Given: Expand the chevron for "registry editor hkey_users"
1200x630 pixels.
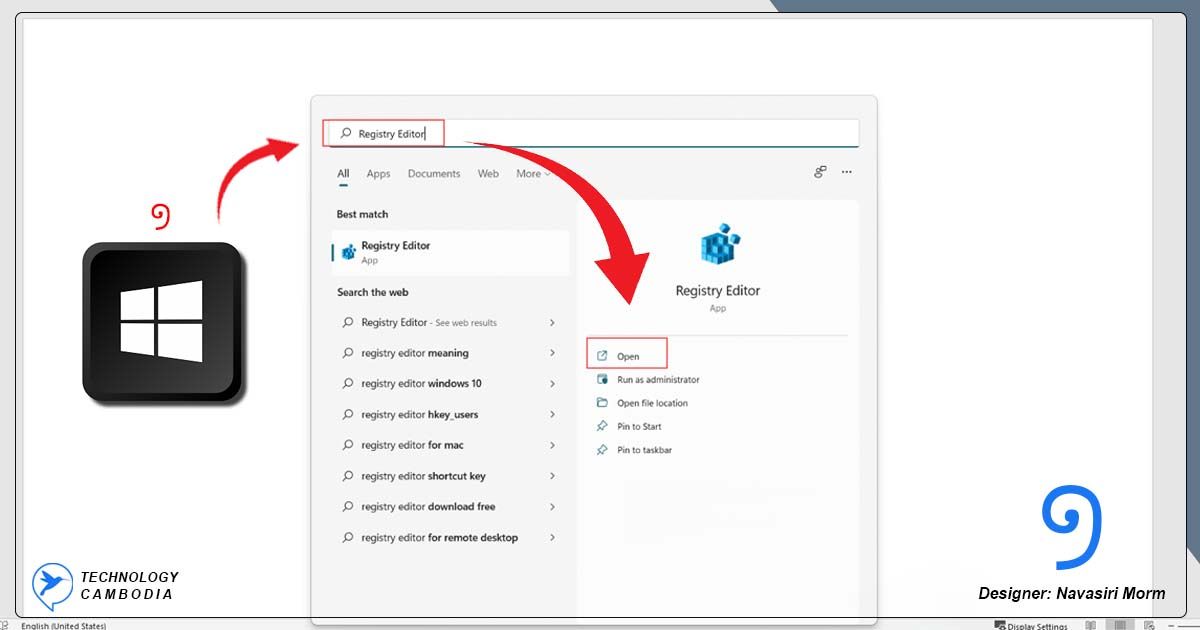Looking at the screenshot, I should 552,414.
